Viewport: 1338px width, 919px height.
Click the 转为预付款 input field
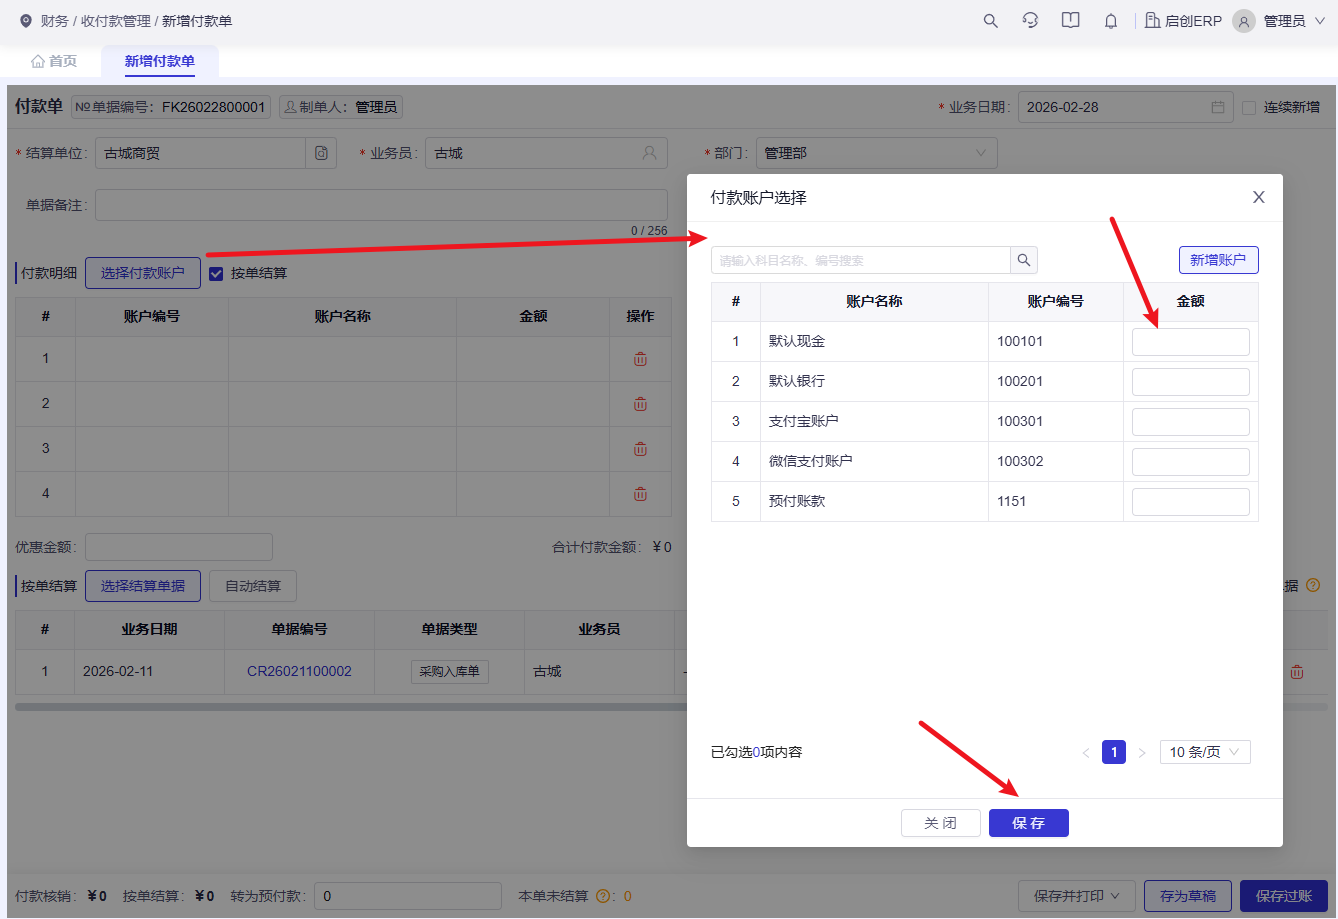pos(408,896)
